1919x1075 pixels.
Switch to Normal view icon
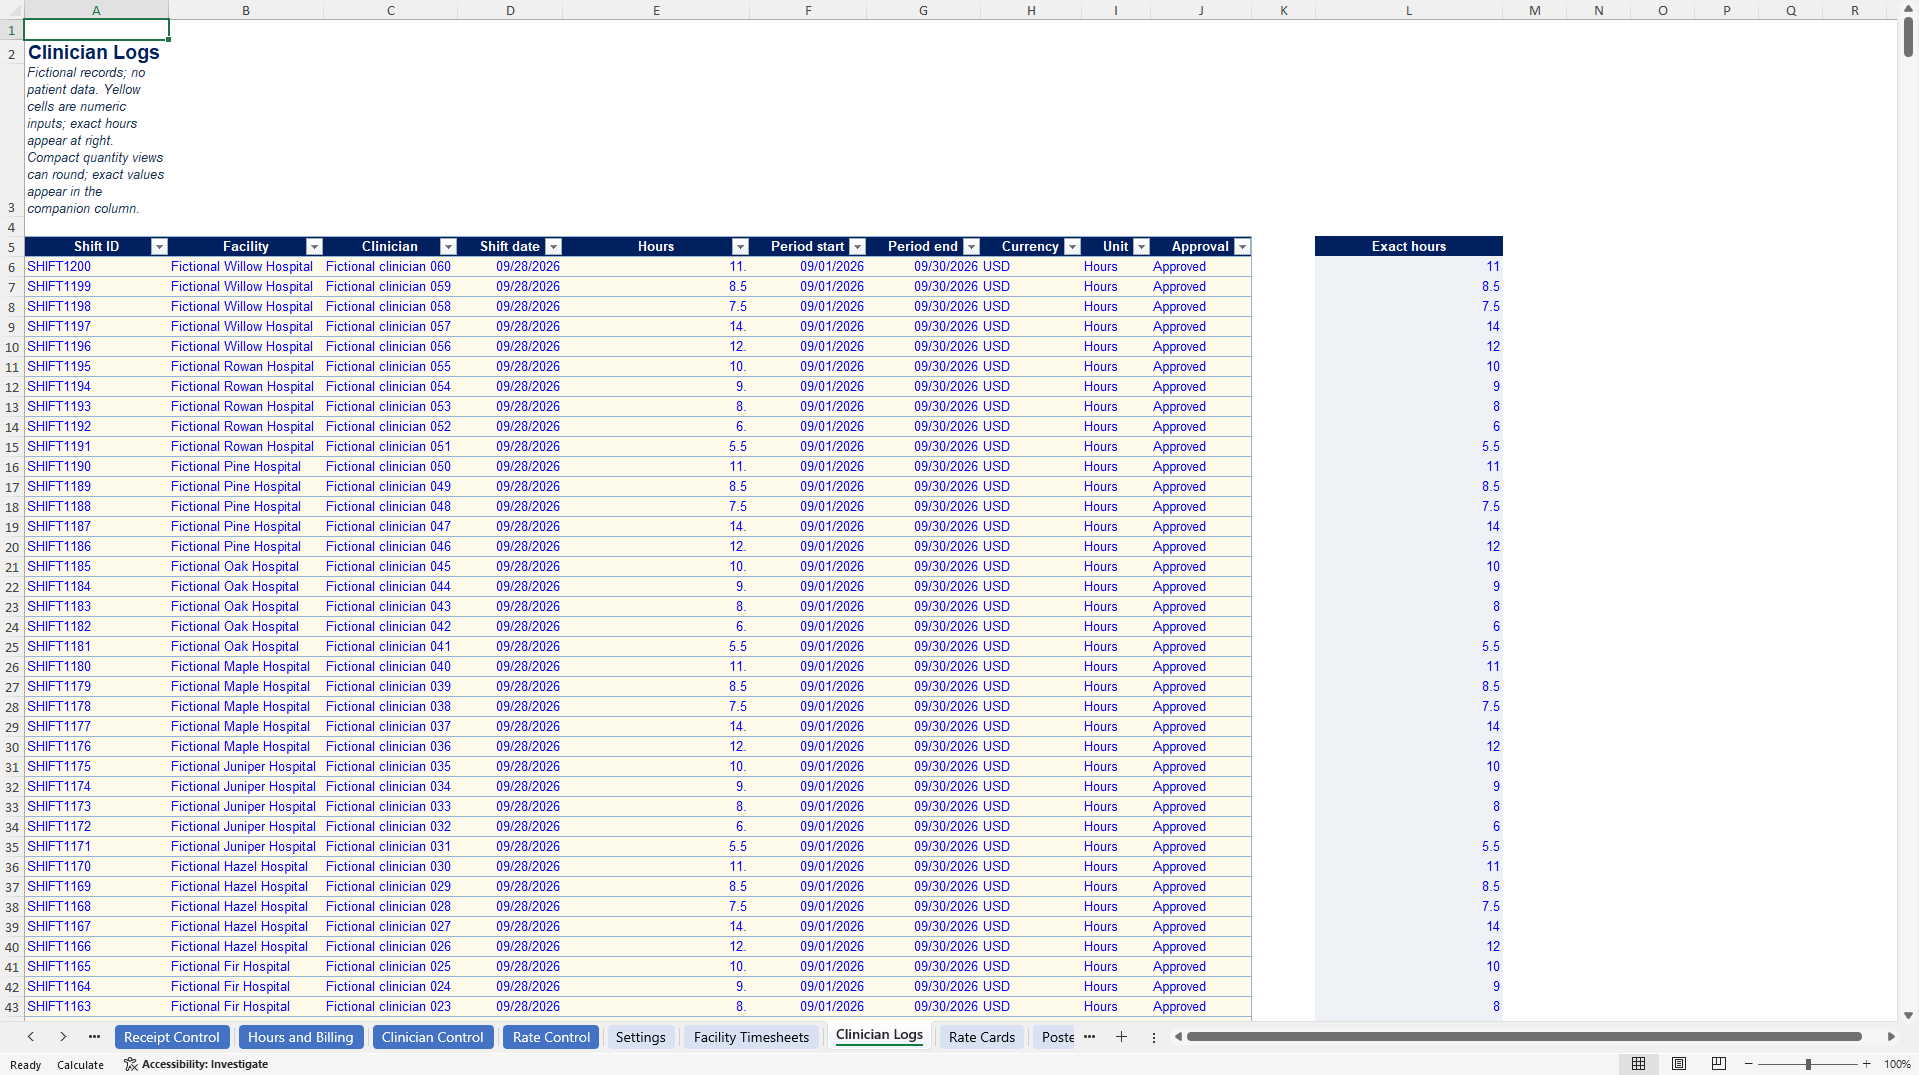(1639, 1064)
